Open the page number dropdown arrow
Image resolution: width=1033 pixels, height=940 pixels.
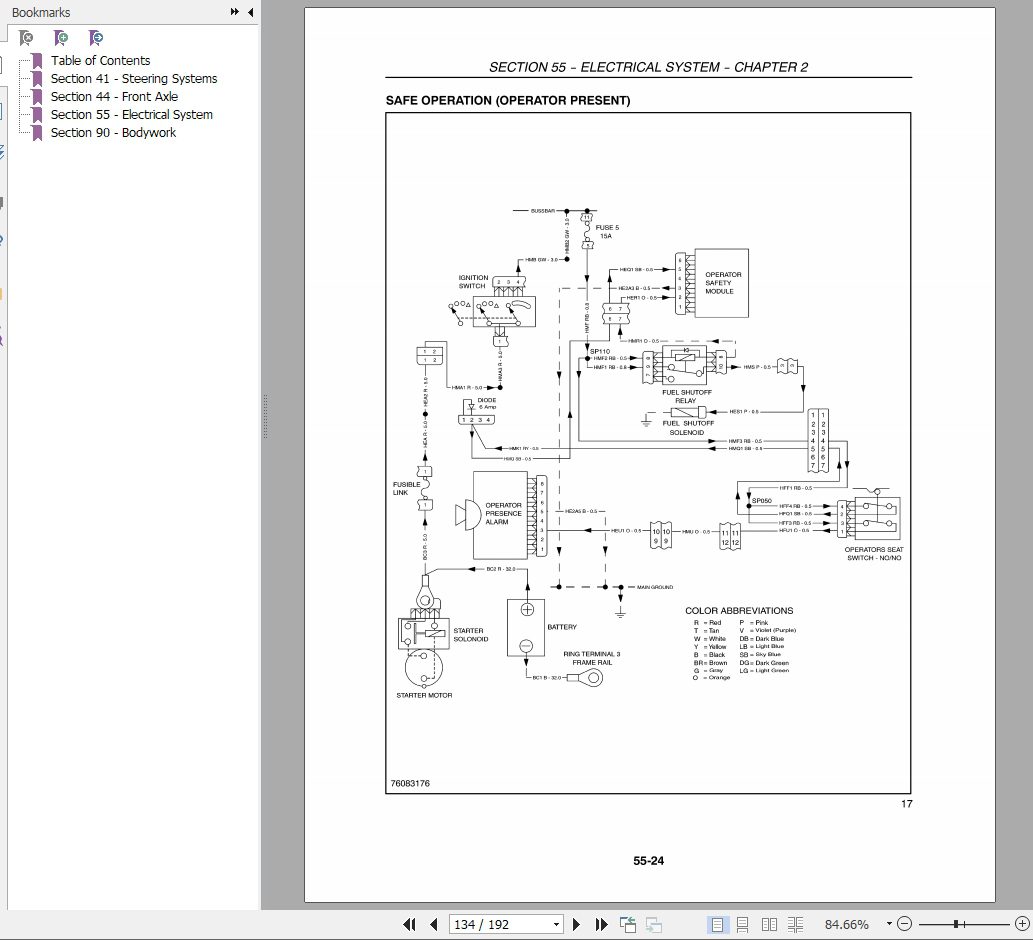pos(557,924)
